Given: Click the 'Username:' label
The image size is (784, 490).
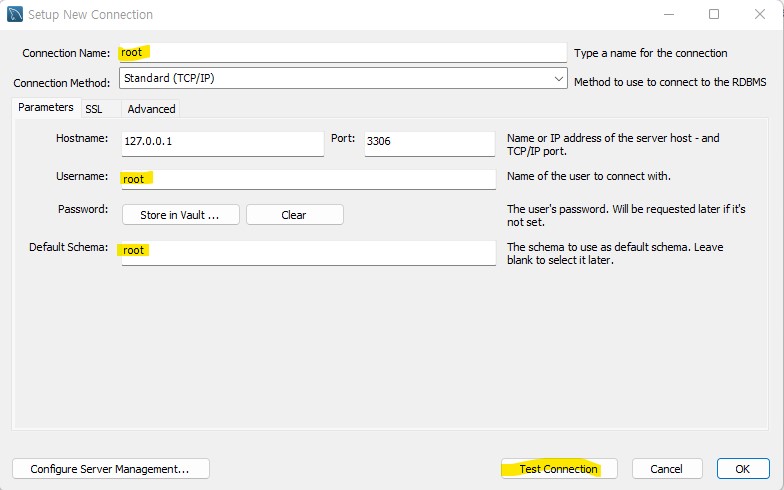Looking at the screenshot, I should (x=82, y=176).
